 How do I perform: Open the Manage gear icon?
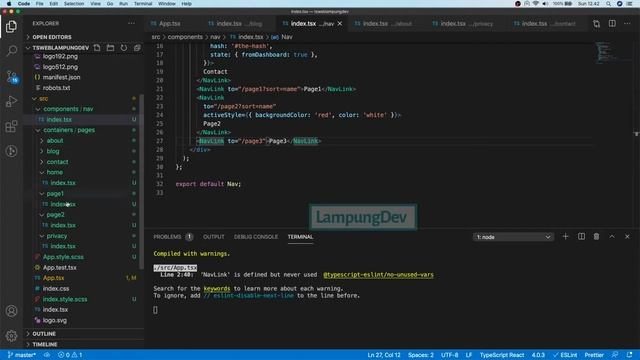[x=11, y=336]
